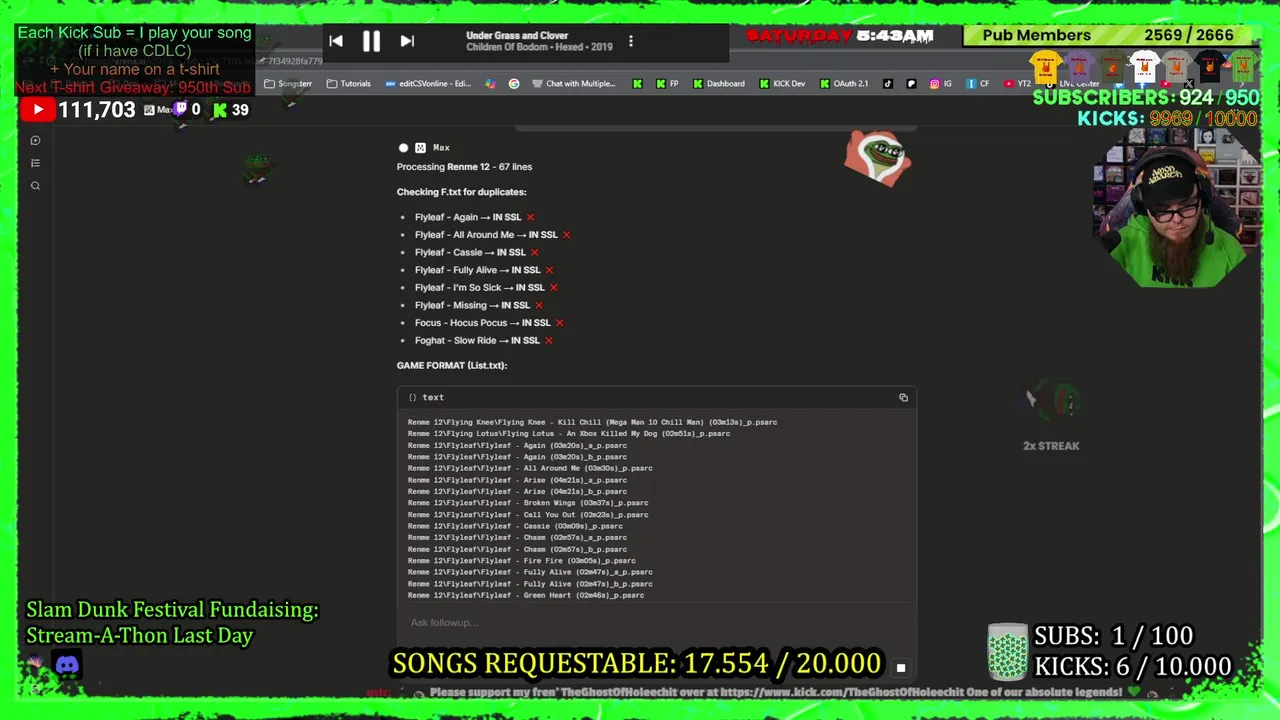
Task: Skip to the next track
Action: click(407, 41)
